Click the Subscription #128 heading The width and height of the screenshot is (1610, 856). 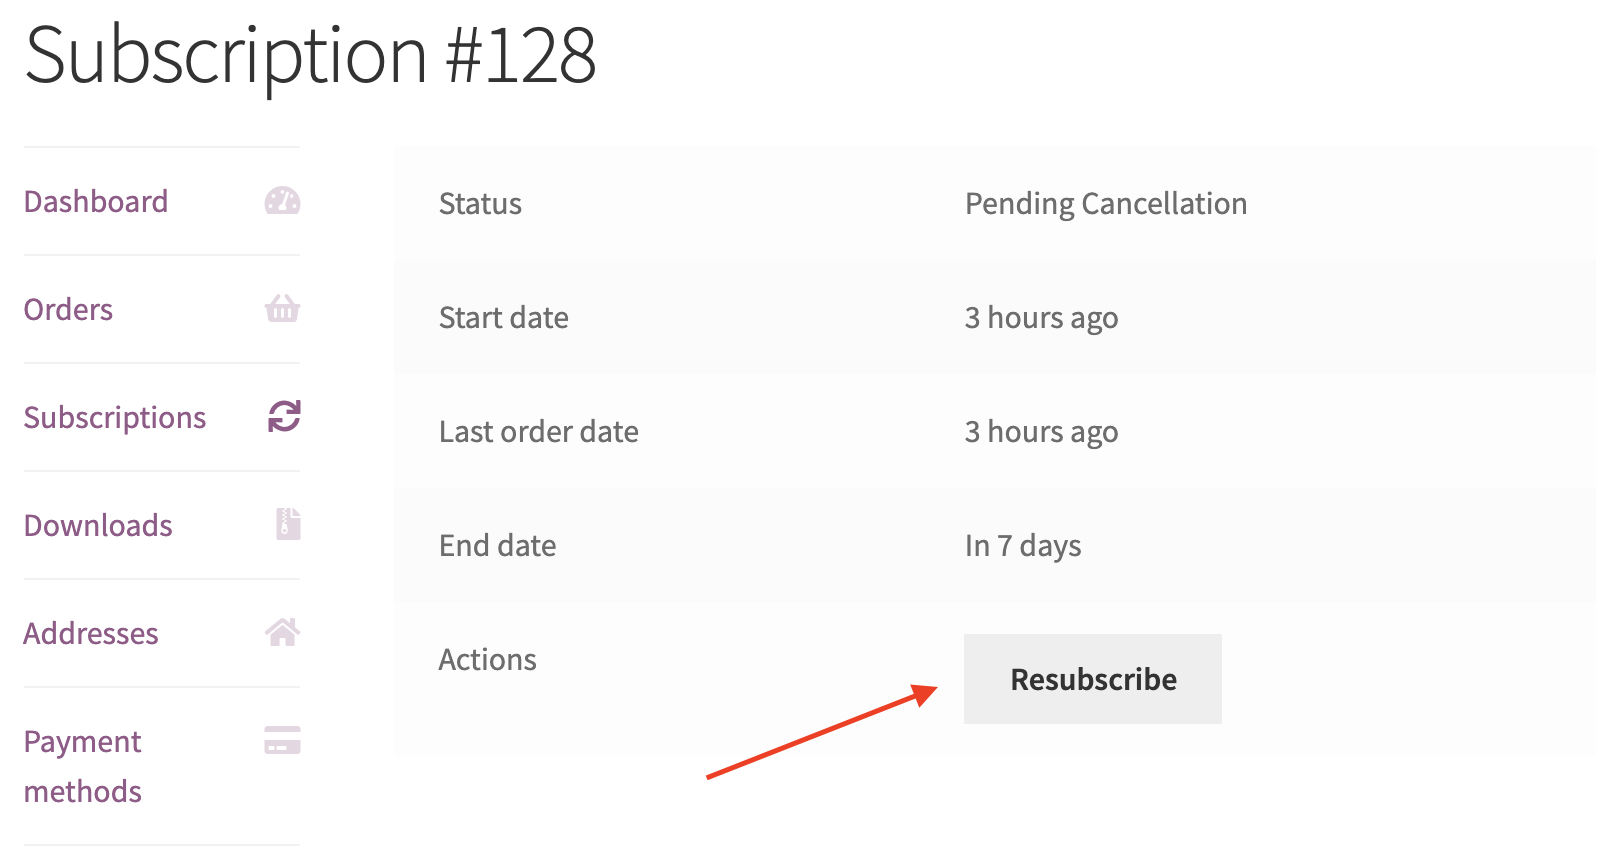[x=311, y=56]
